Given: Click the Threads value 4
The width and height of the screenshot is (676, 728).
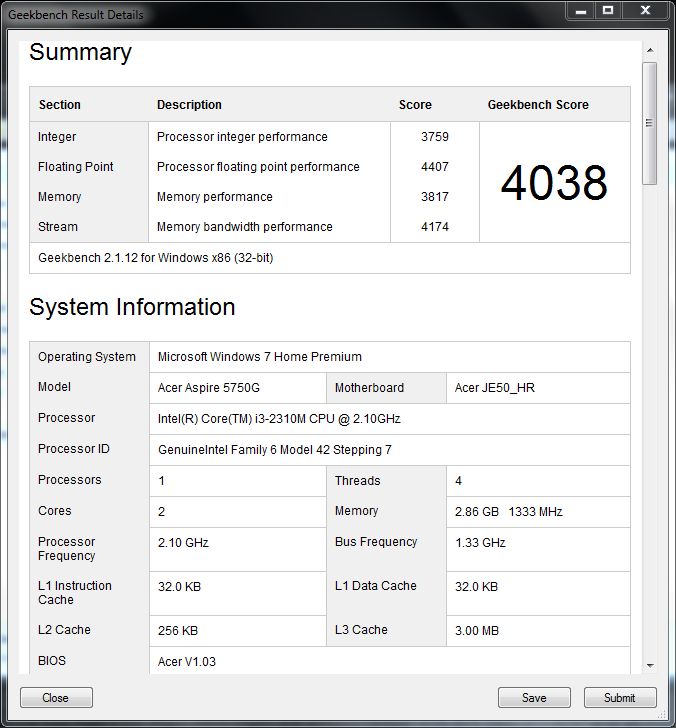Looking at the screenshot, I should point(458,481).
